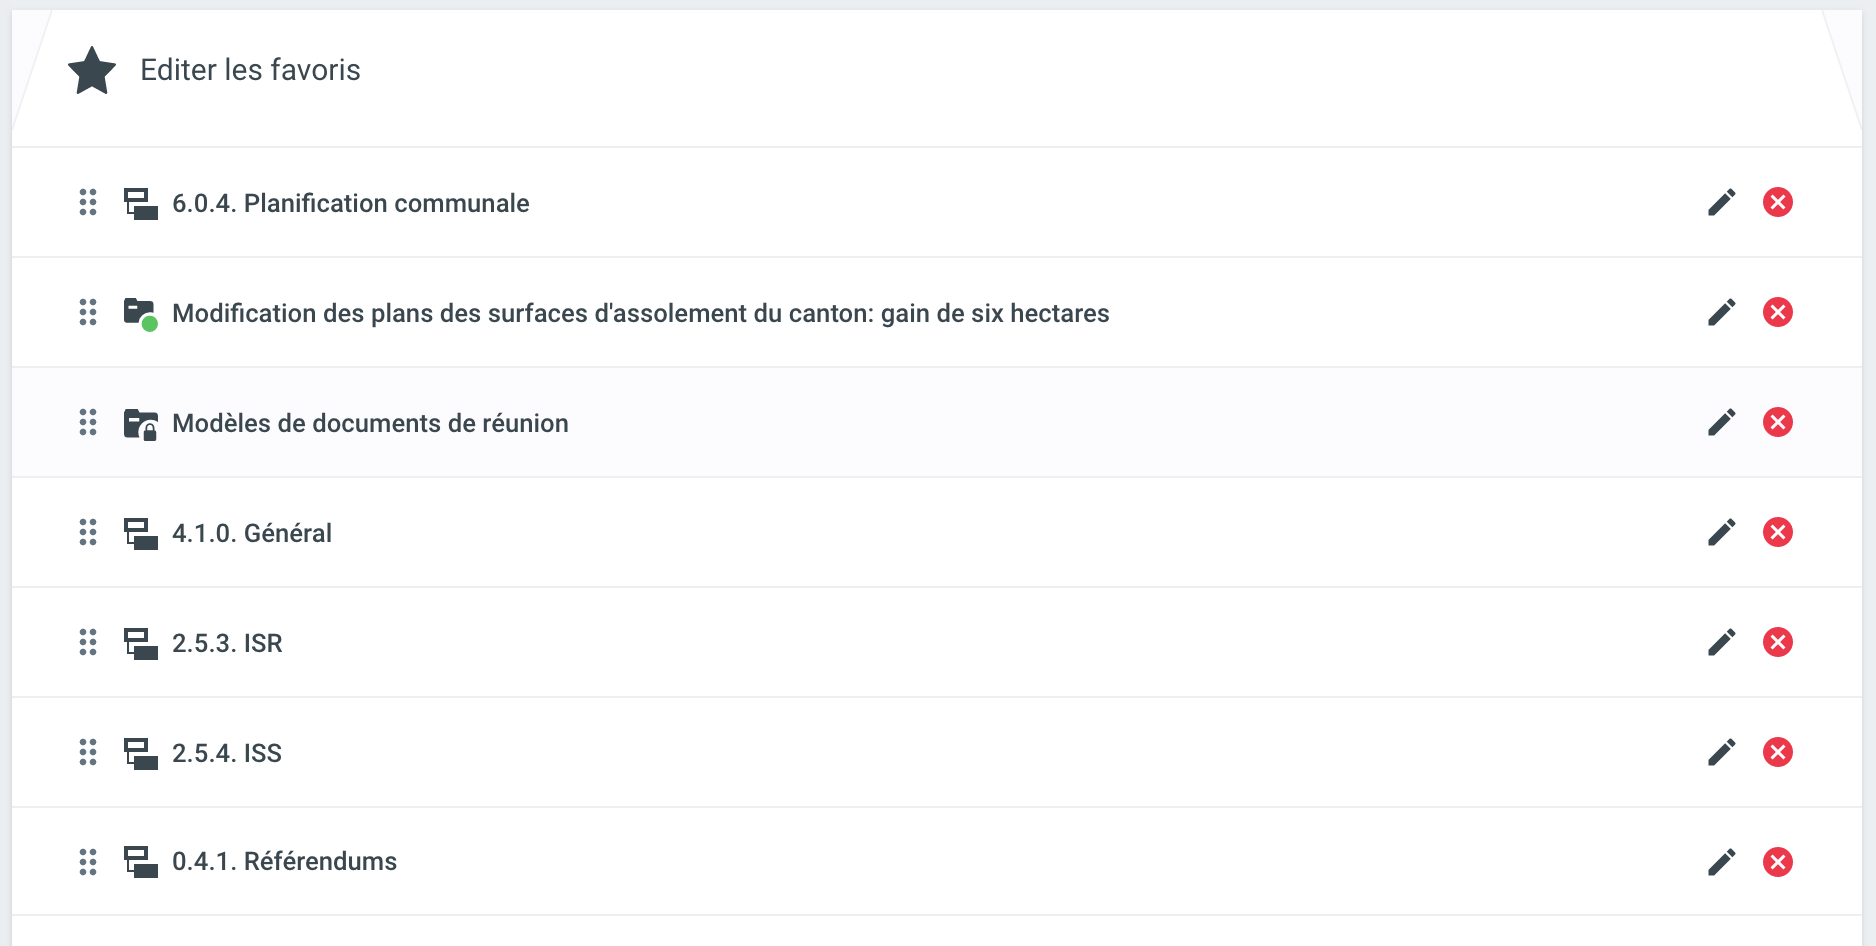Click the repository folder icon of 2.5.4. ISS
The height and width of the screenshot is (946, 1876).
(140, 753)
